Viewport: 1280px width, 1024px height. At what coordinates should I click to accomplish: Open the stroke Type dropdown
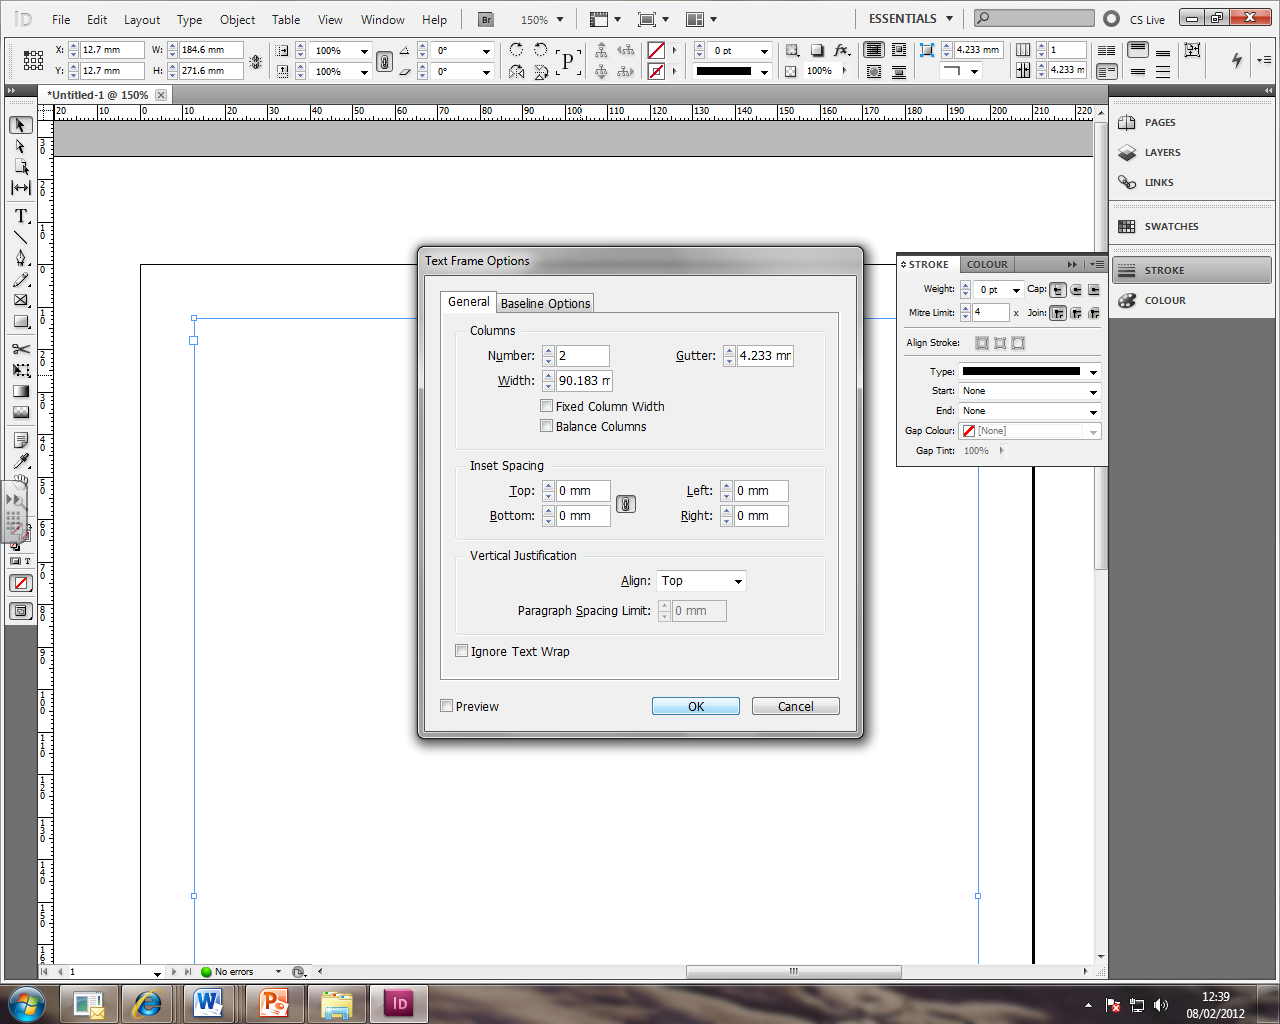point(1029,372)
